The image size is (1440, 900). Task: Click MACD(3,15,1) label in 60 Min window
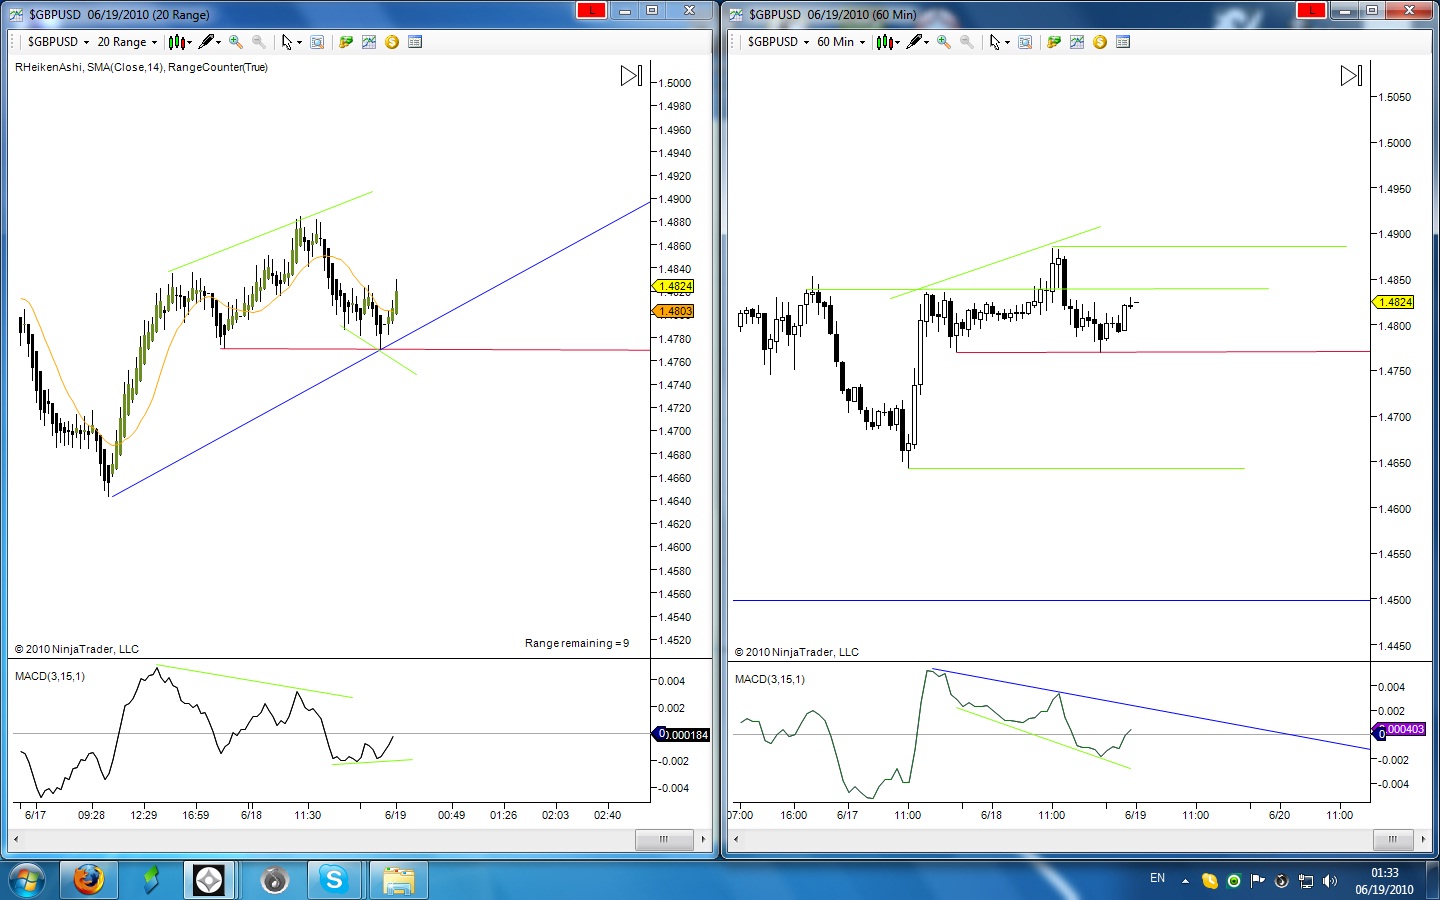[770, 679]
